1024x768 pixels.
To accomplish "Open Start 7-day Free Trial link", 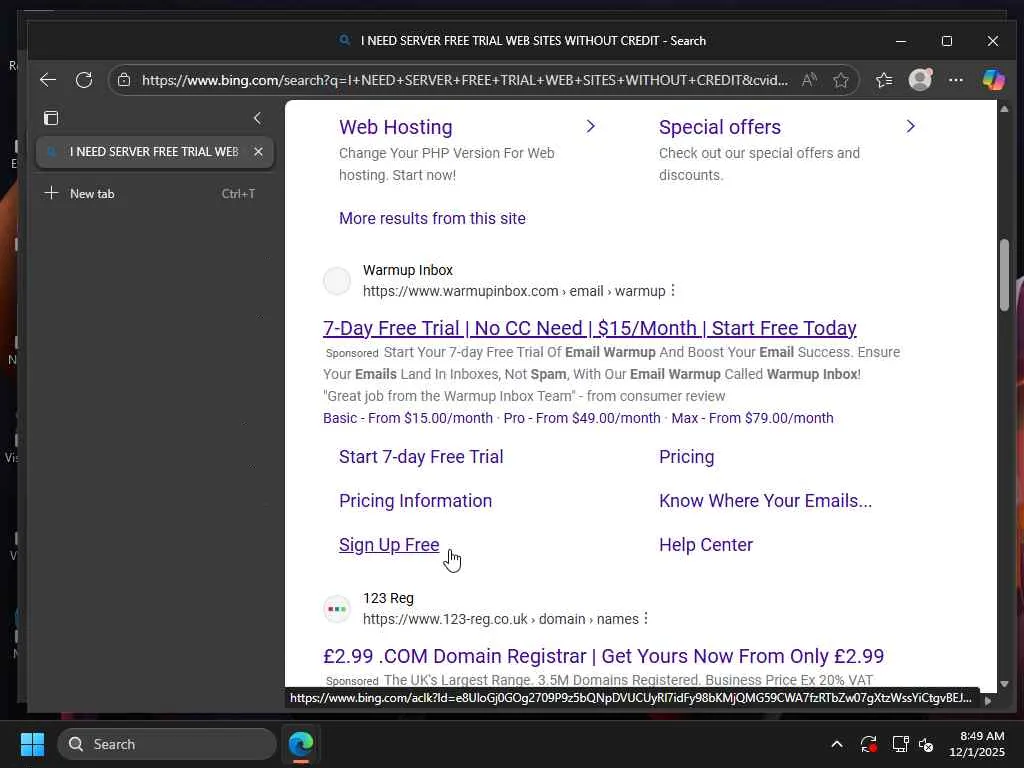I will pos(421,456).
